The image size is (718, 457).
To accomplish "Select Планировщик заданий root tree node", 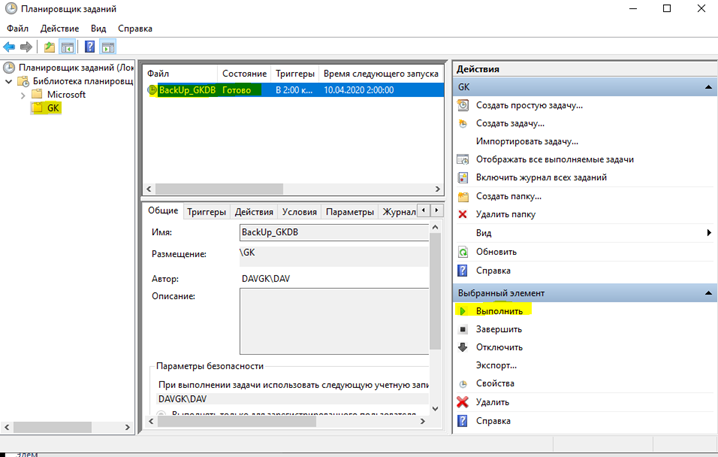I will [x=76, y=68].
